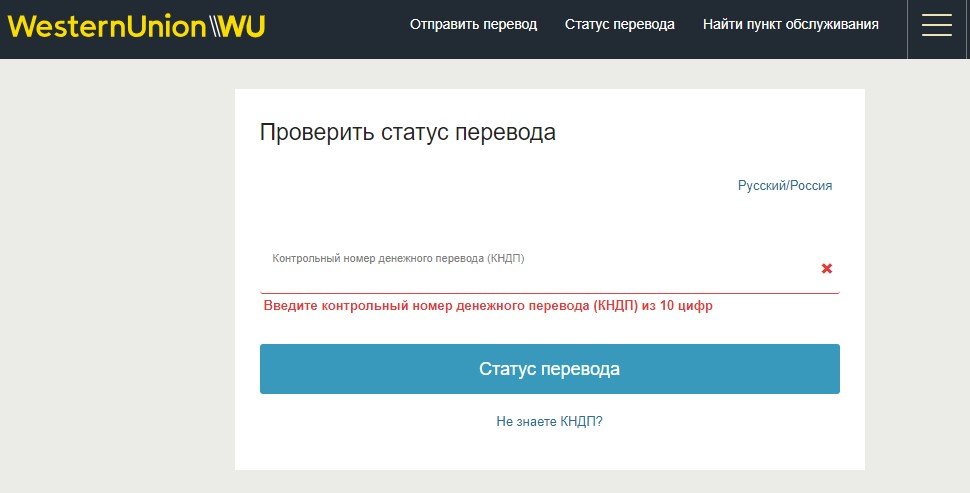
Task: Go to Найти пункт обслуживания
Action: [790, 24]
